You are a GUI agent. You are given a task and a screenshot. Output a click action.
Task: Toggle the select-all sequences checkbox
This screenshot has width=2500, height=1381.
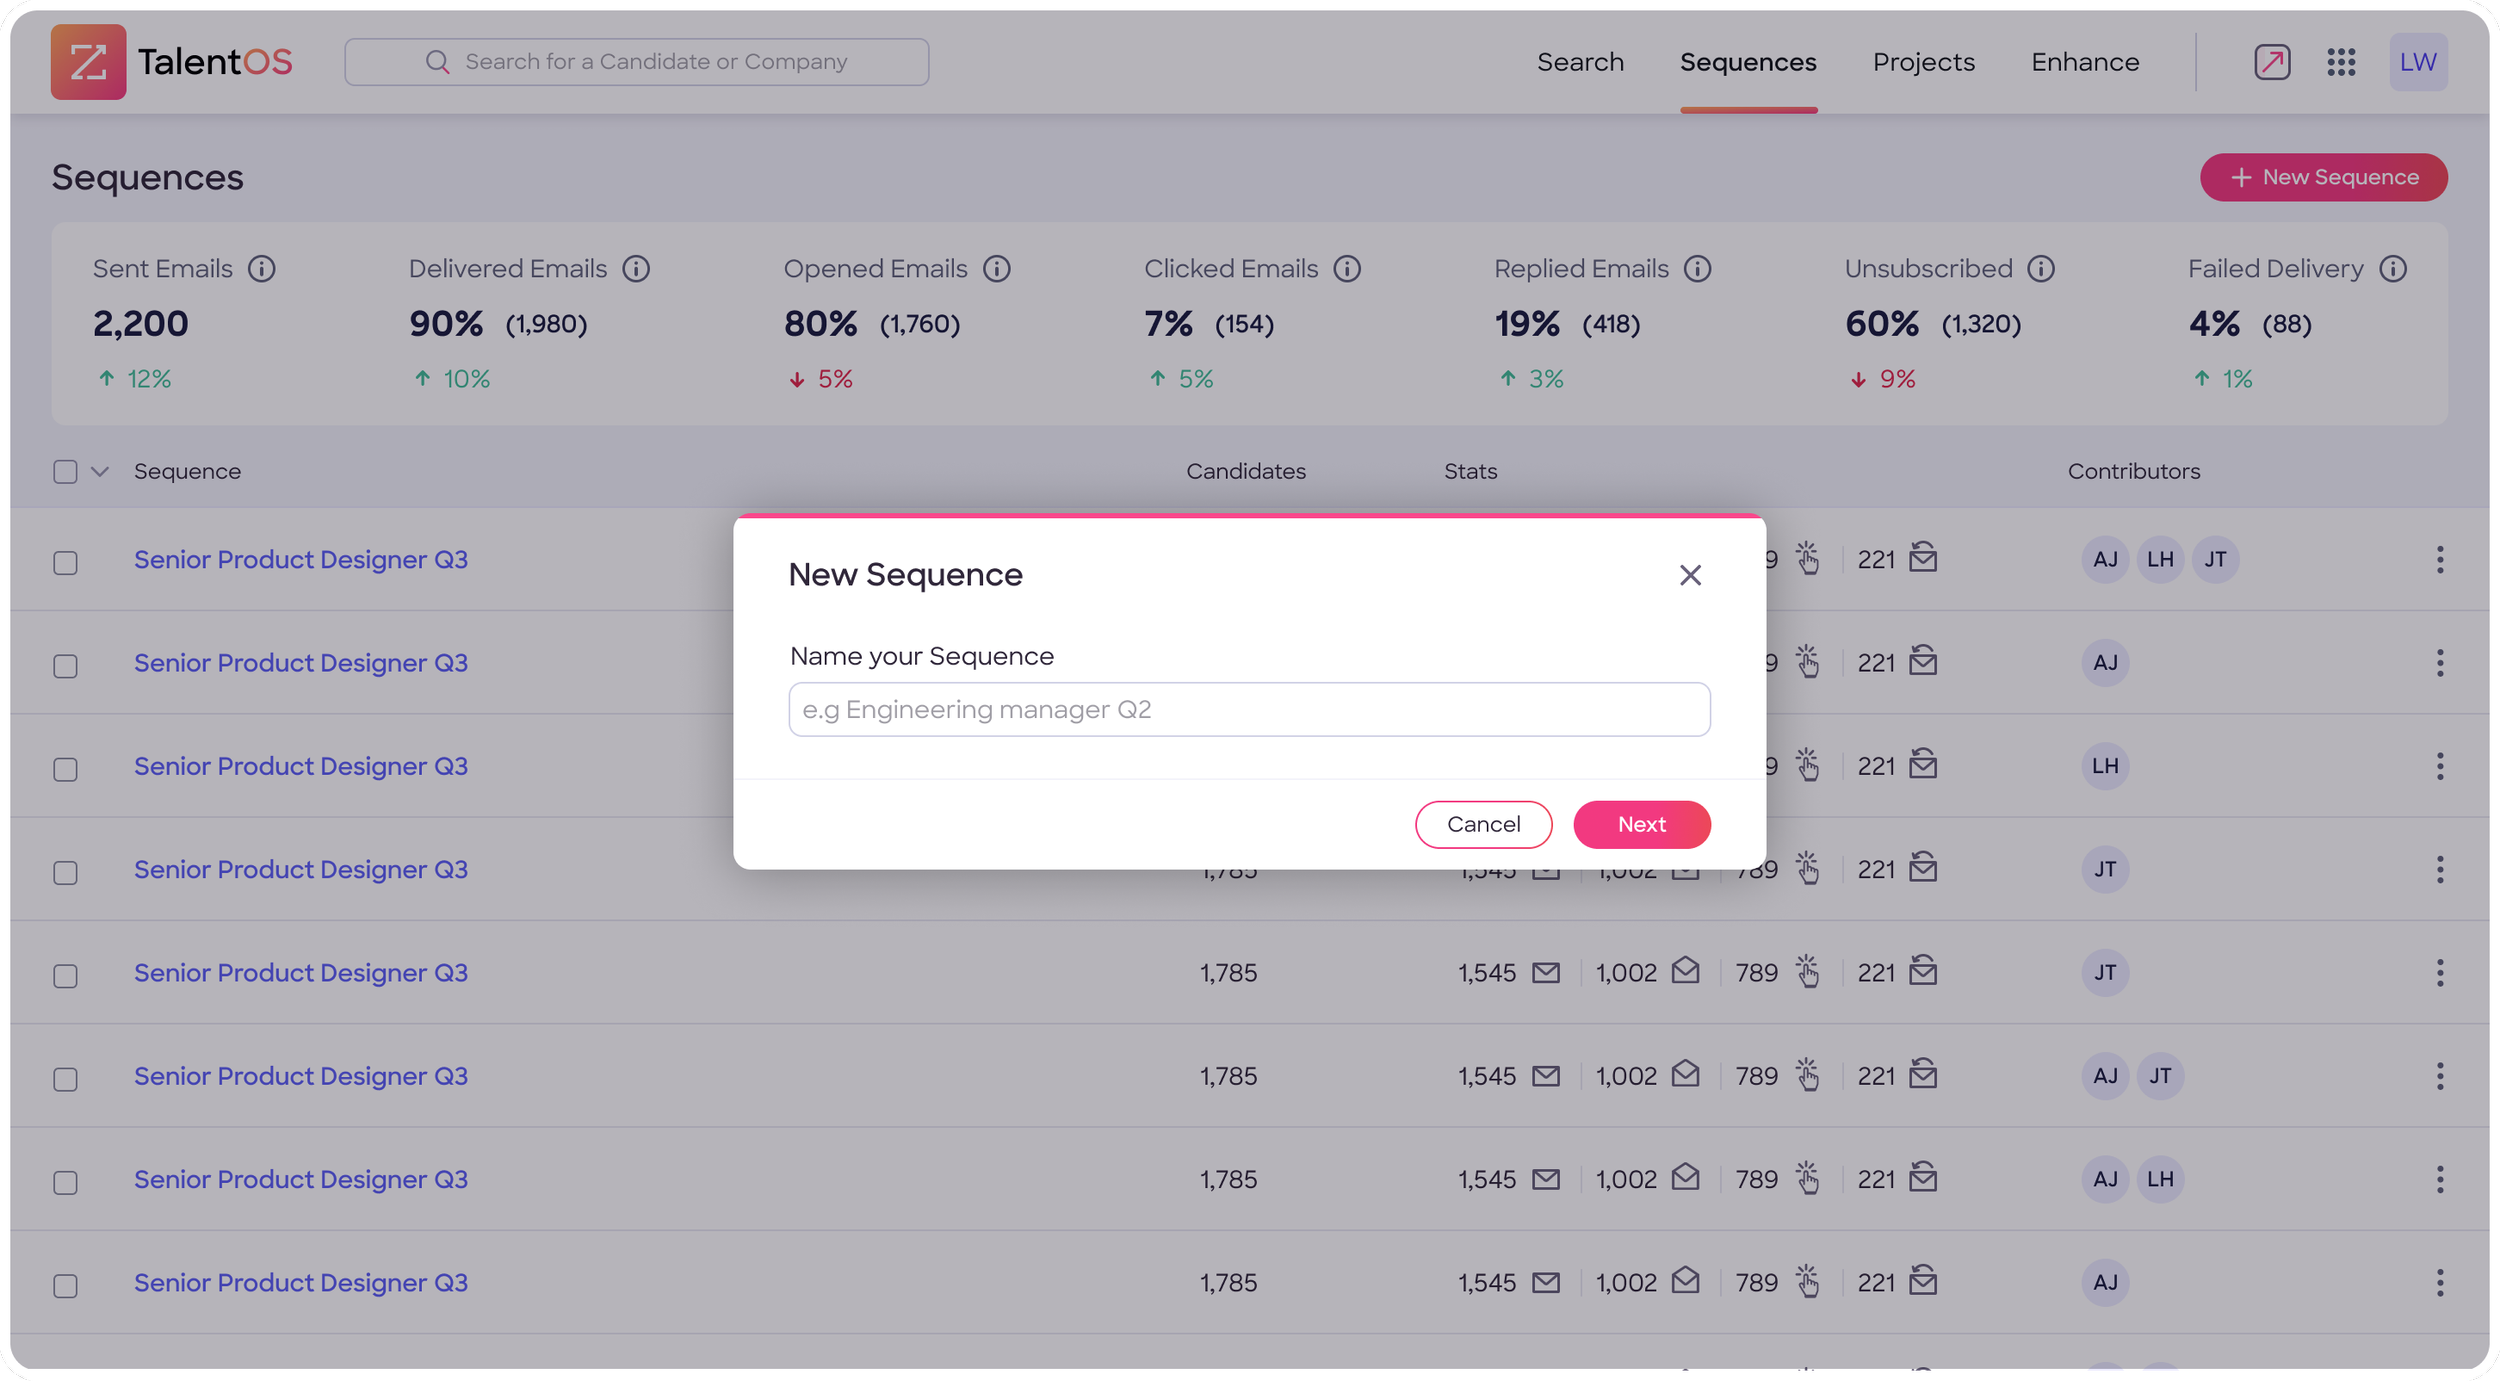click(65, 472)
